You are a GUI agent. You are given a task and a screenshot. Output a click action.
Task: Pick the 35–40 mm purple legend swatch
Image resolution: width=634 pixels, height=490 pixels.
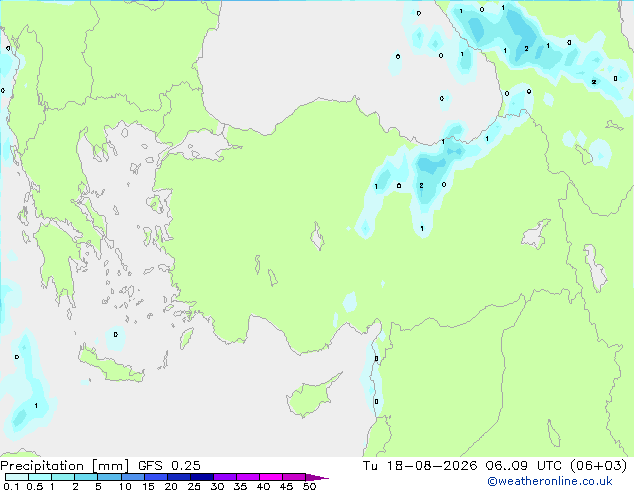[x=248, y=477]
